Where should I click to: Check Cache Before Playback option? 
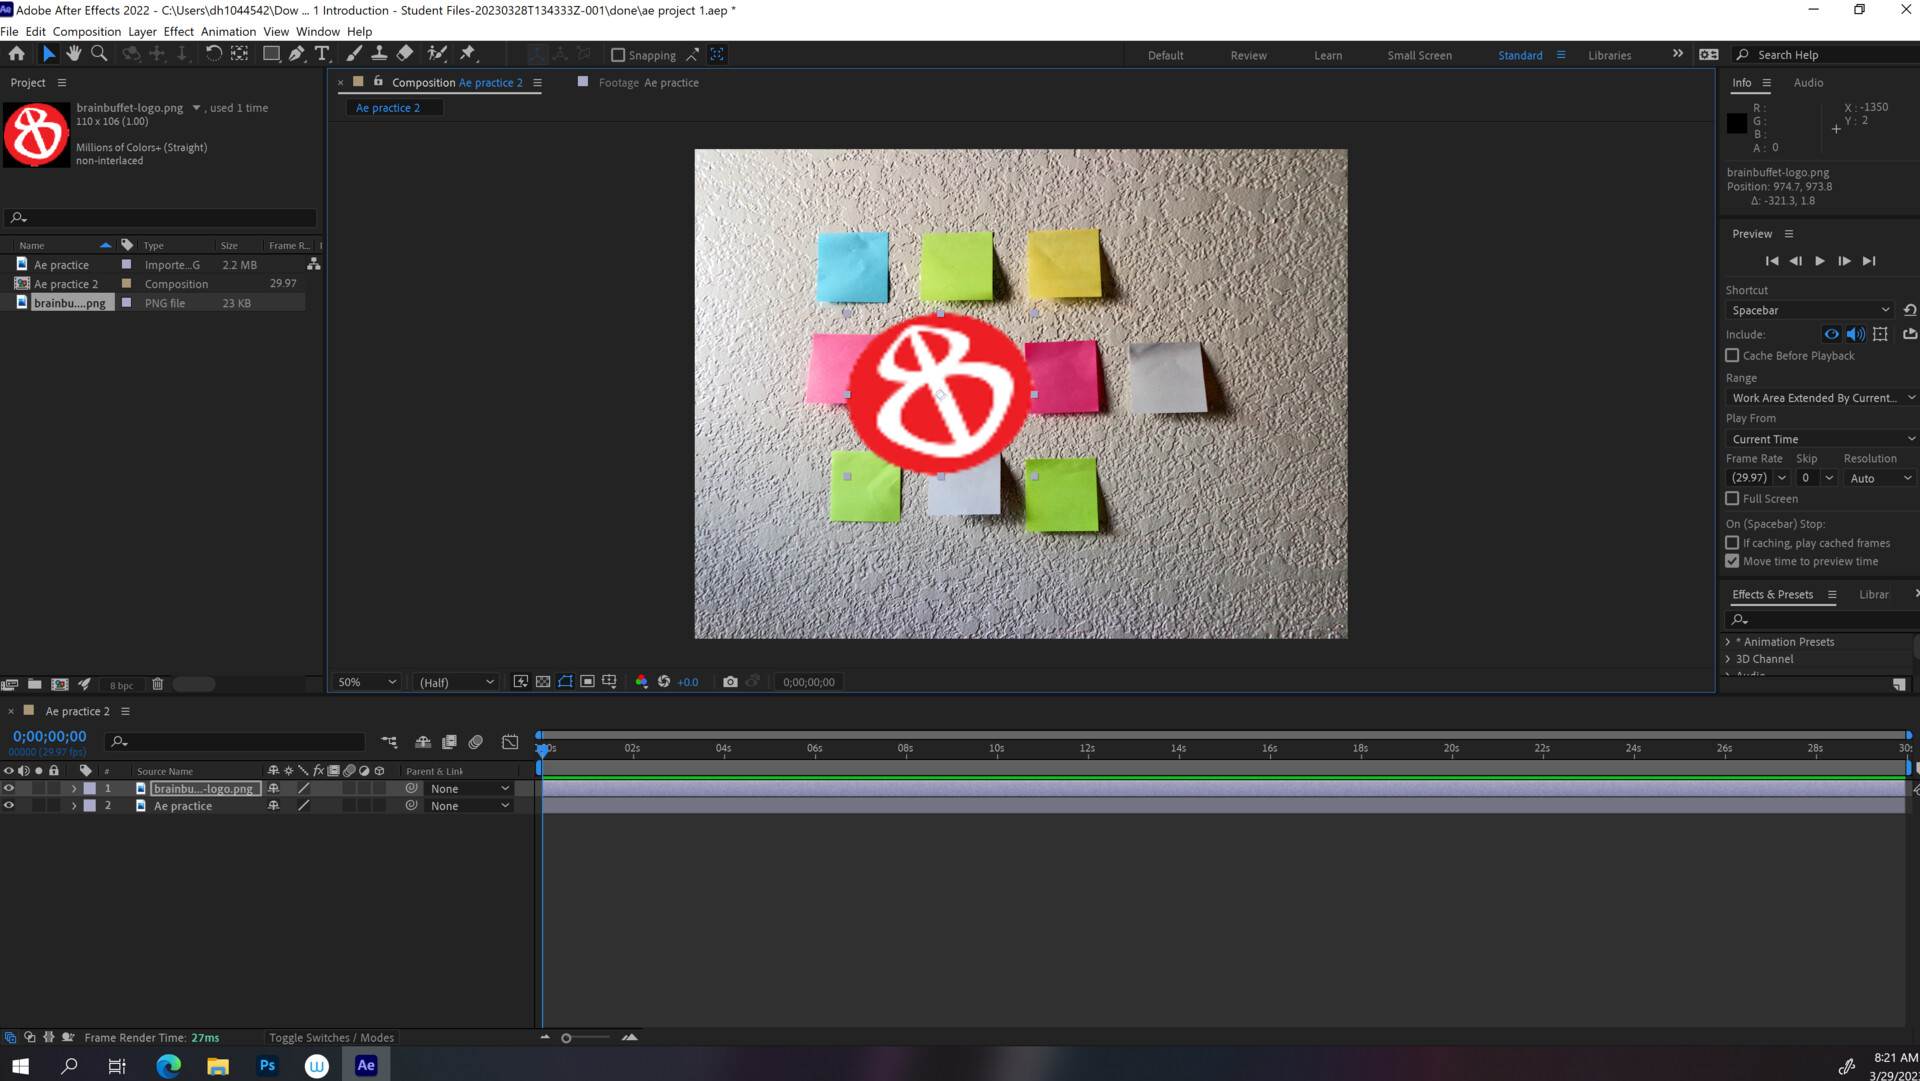1732,356
